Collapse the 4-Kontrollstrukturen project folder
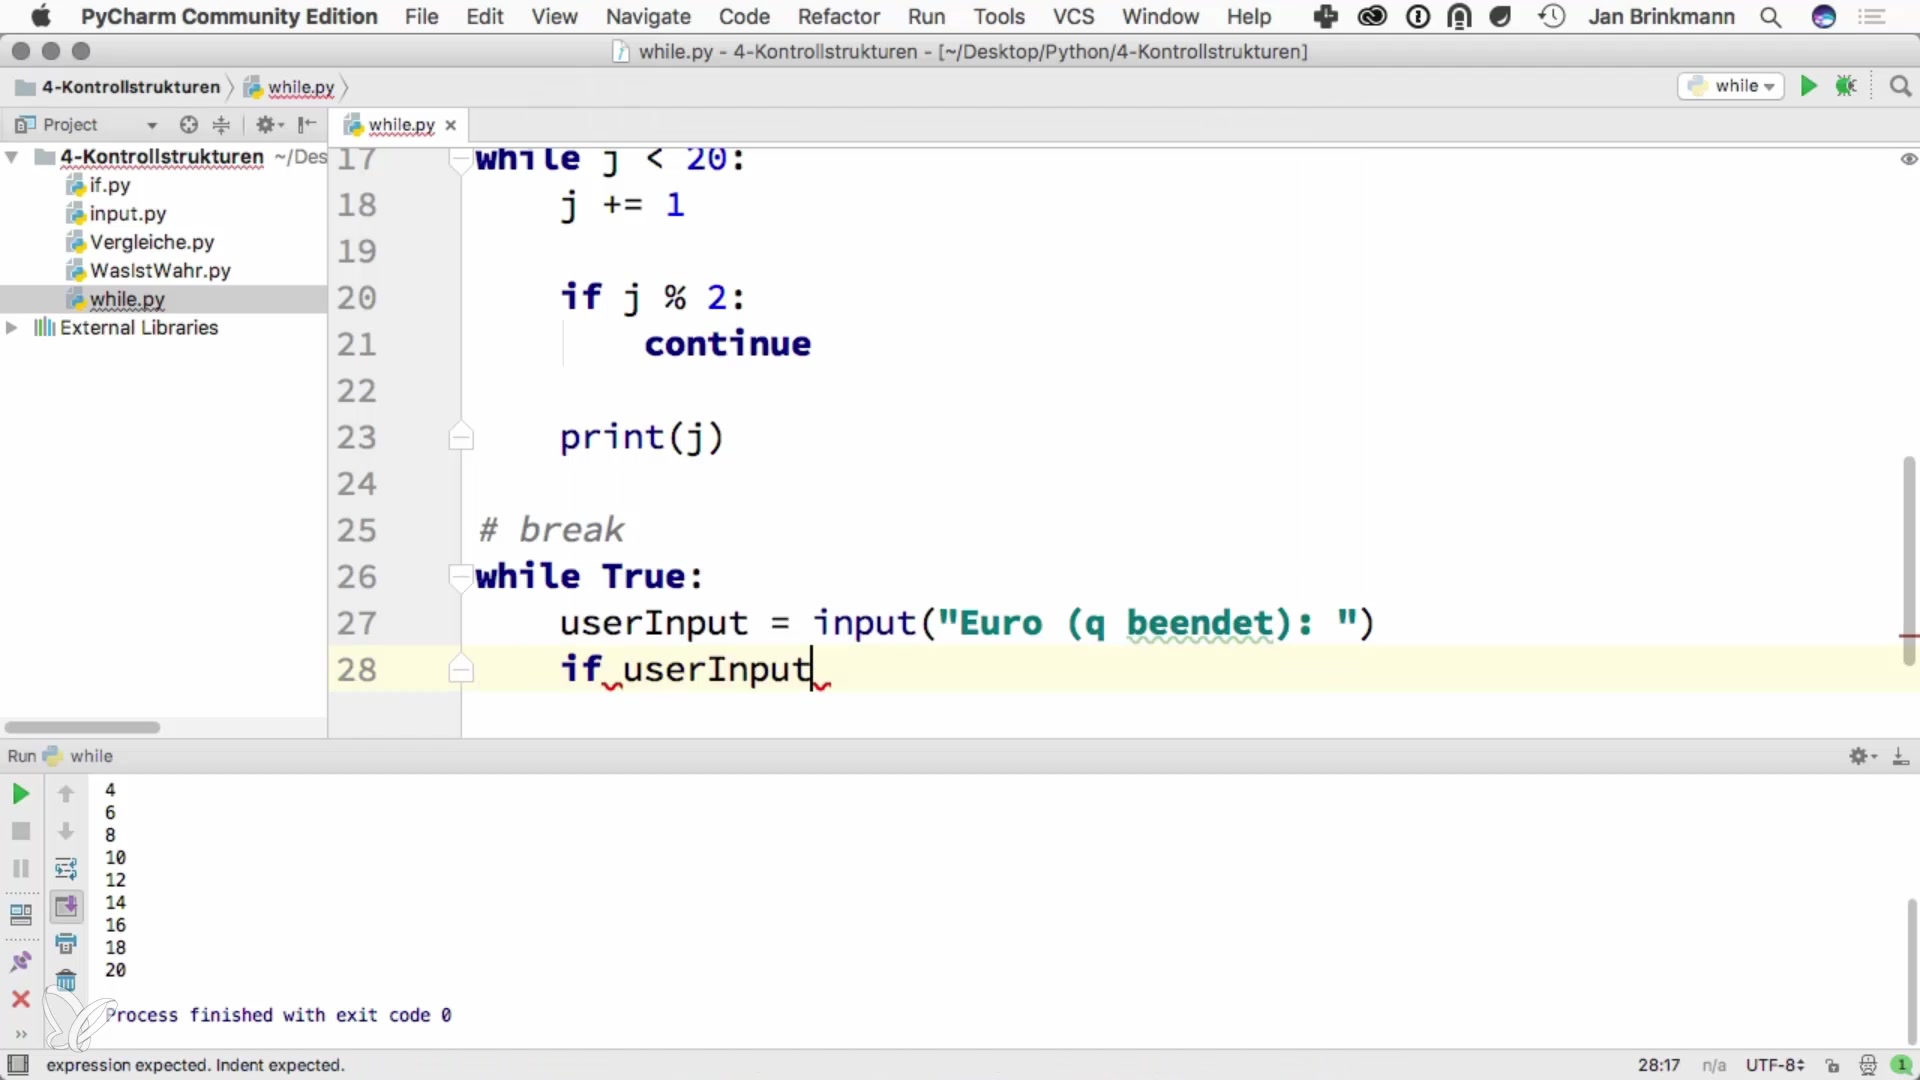 pyautogui.click(x=12, y=157)
